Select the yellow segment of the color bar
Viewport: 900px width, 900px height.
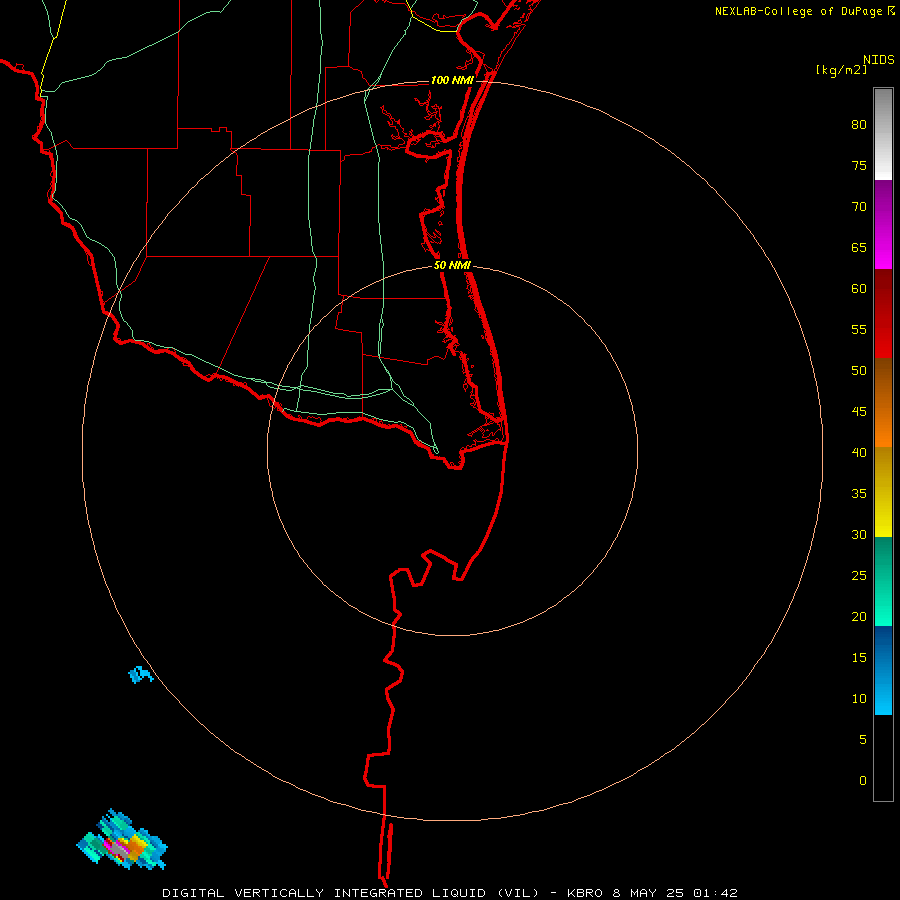(883, 492)
